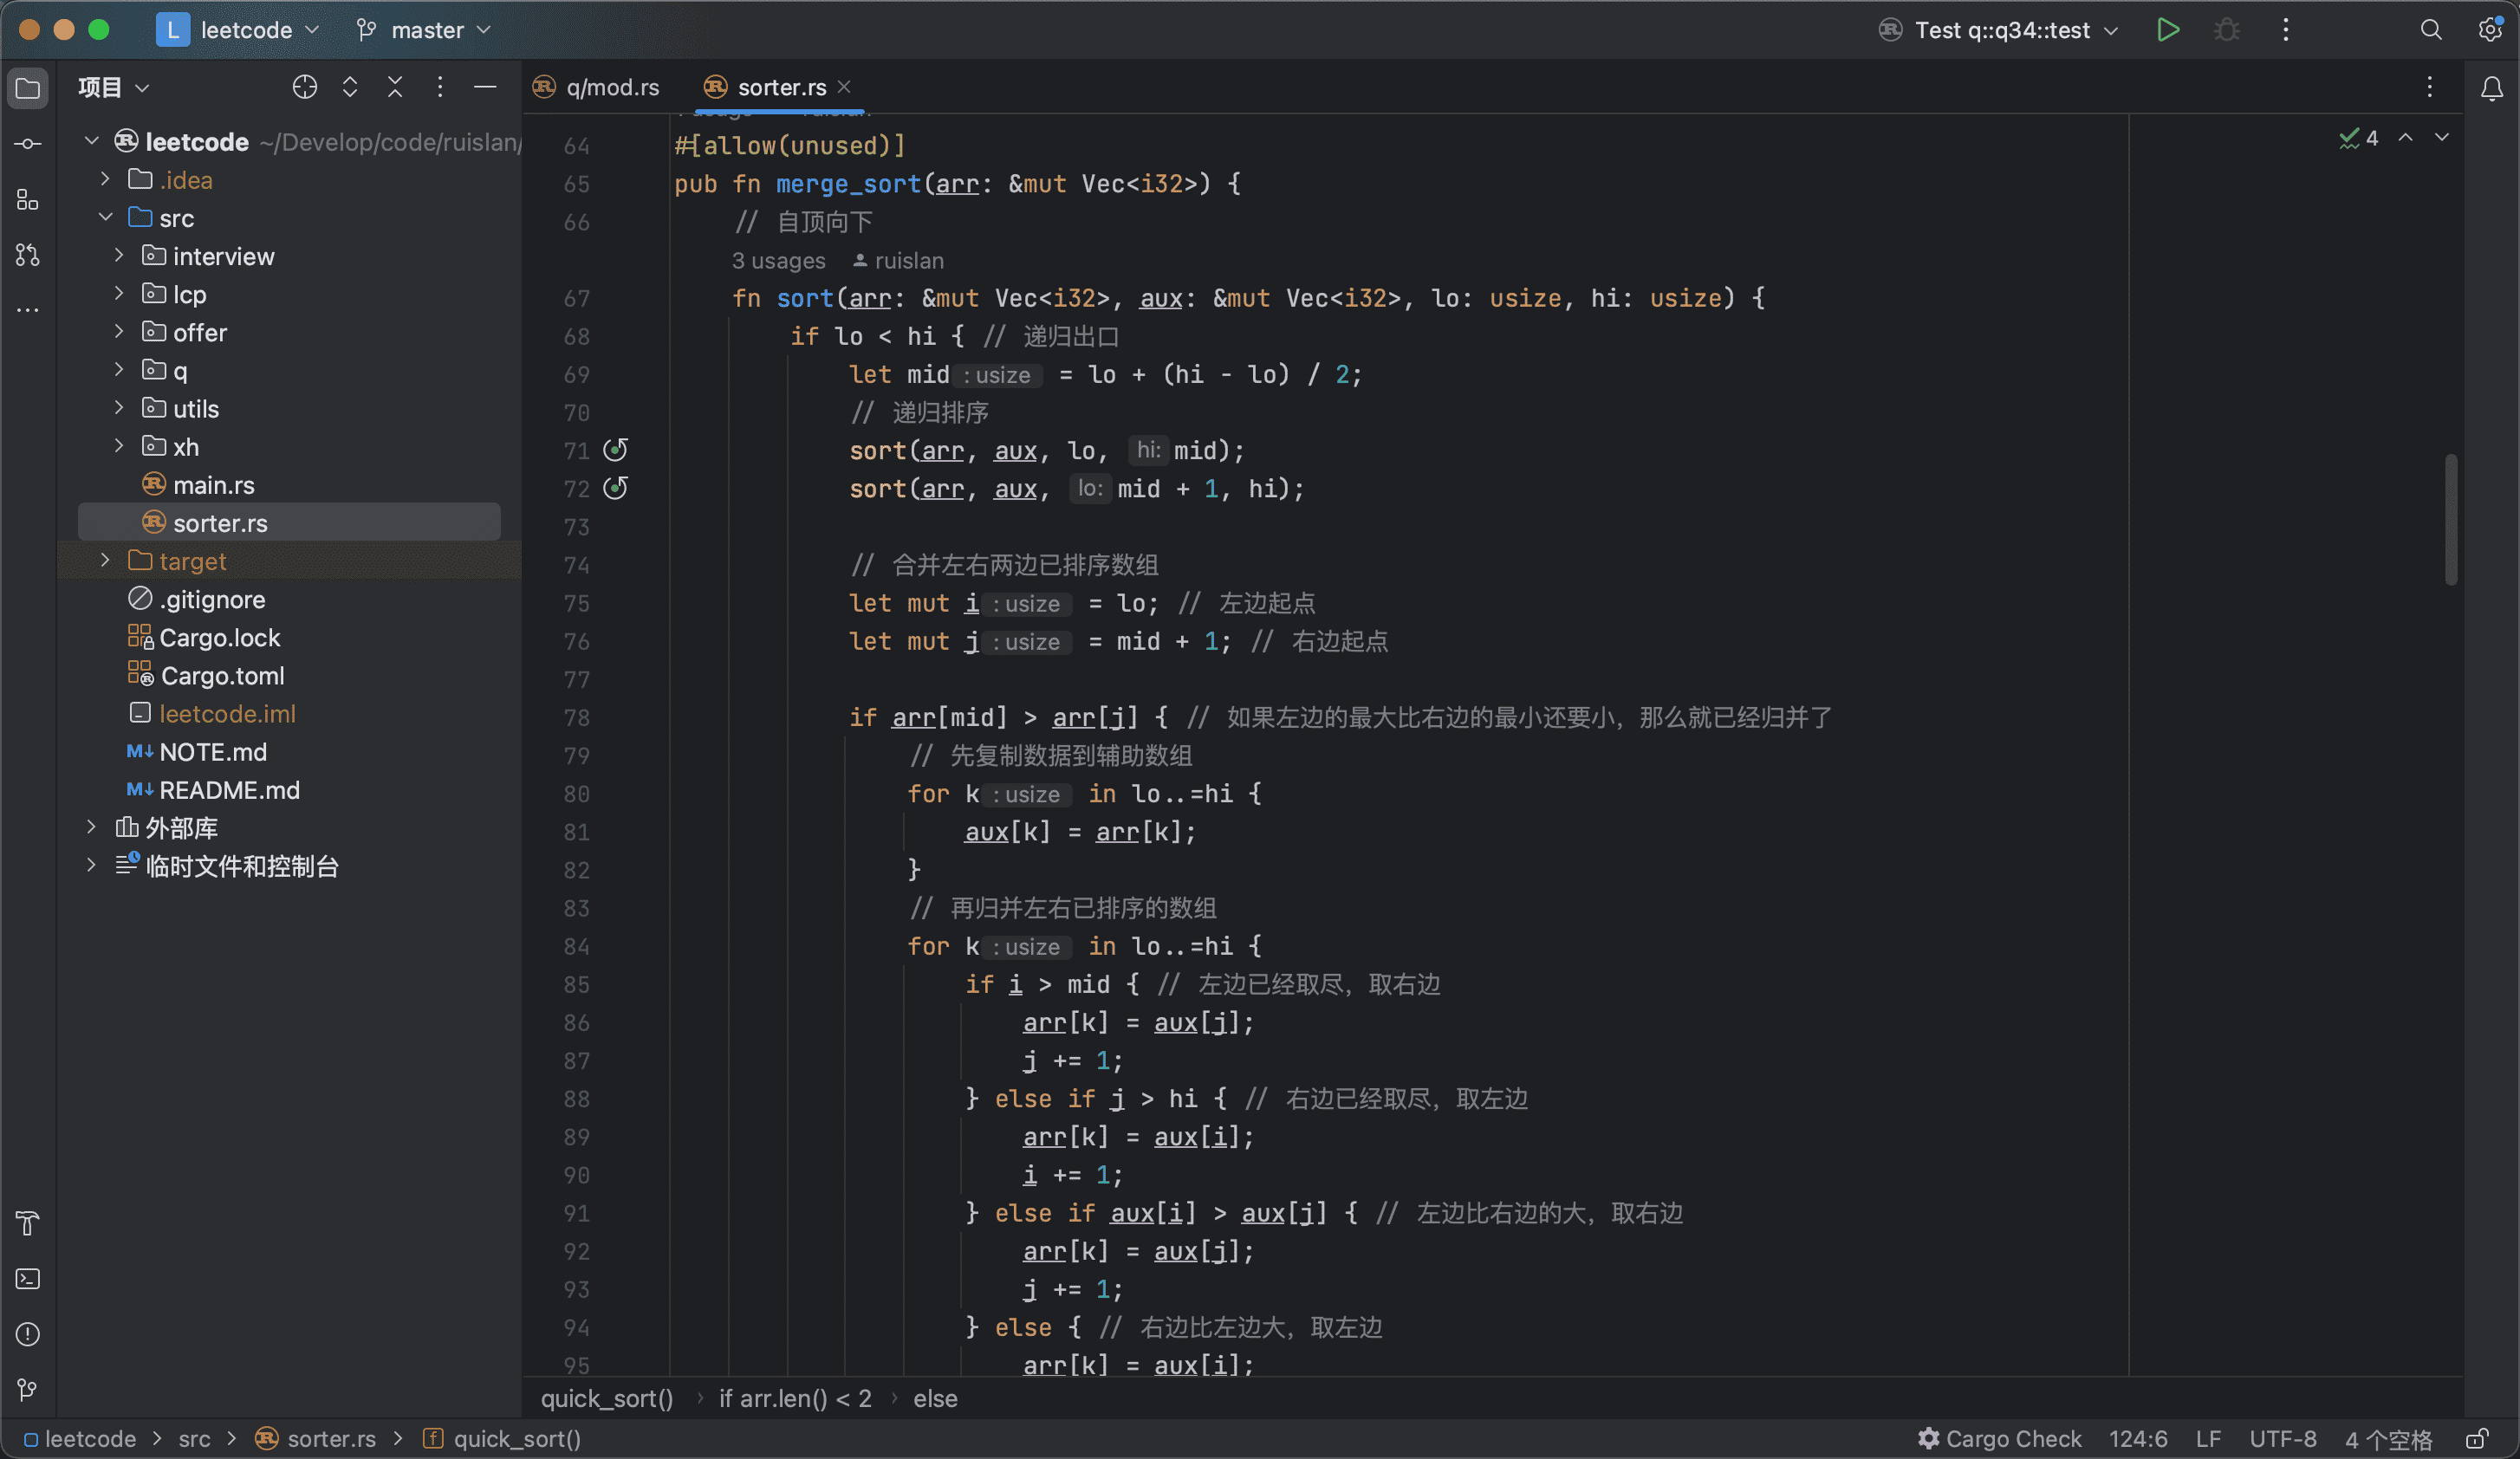Click the 3 usages inlay link
The image size is (2520, 1459).
778,261
